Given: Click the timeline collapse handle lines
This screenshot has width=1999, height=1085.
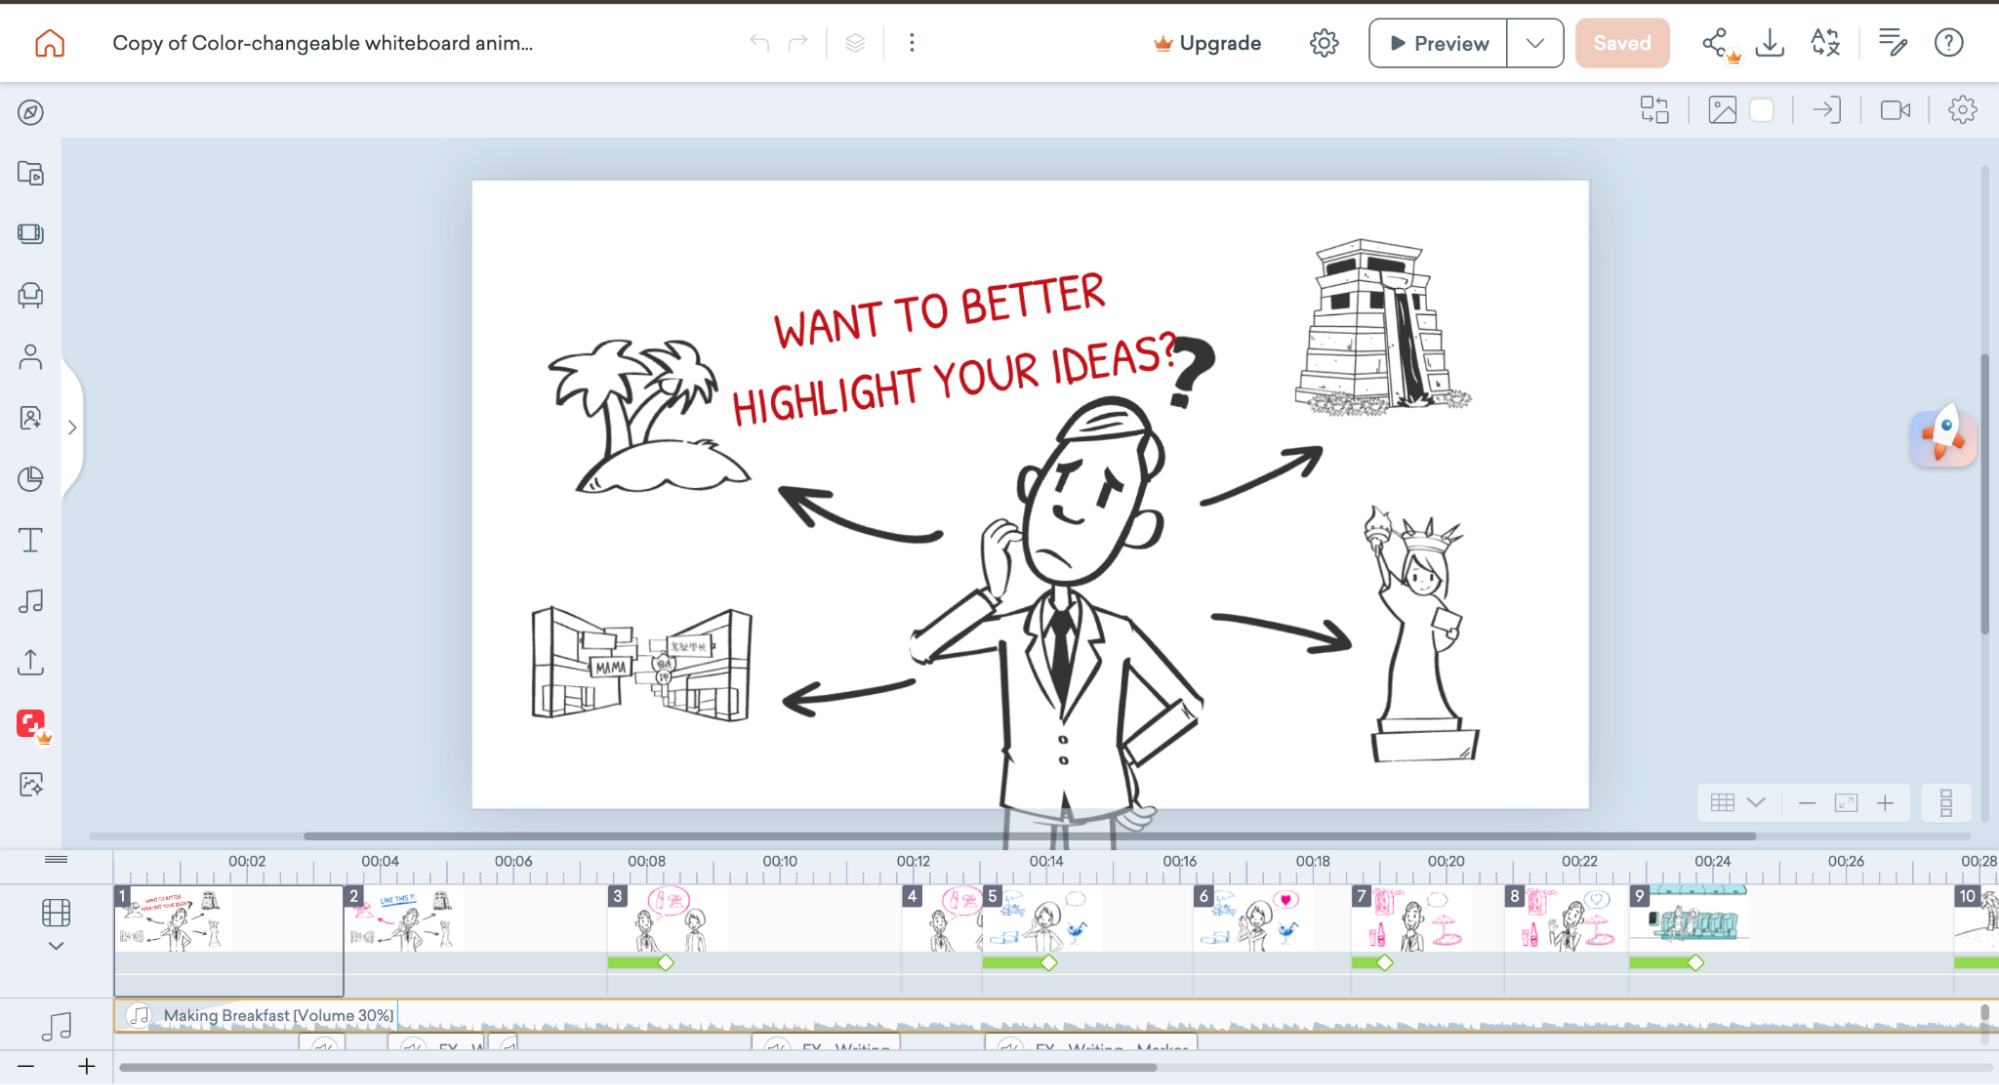Looking at the screenshot, I should [56, 860].
